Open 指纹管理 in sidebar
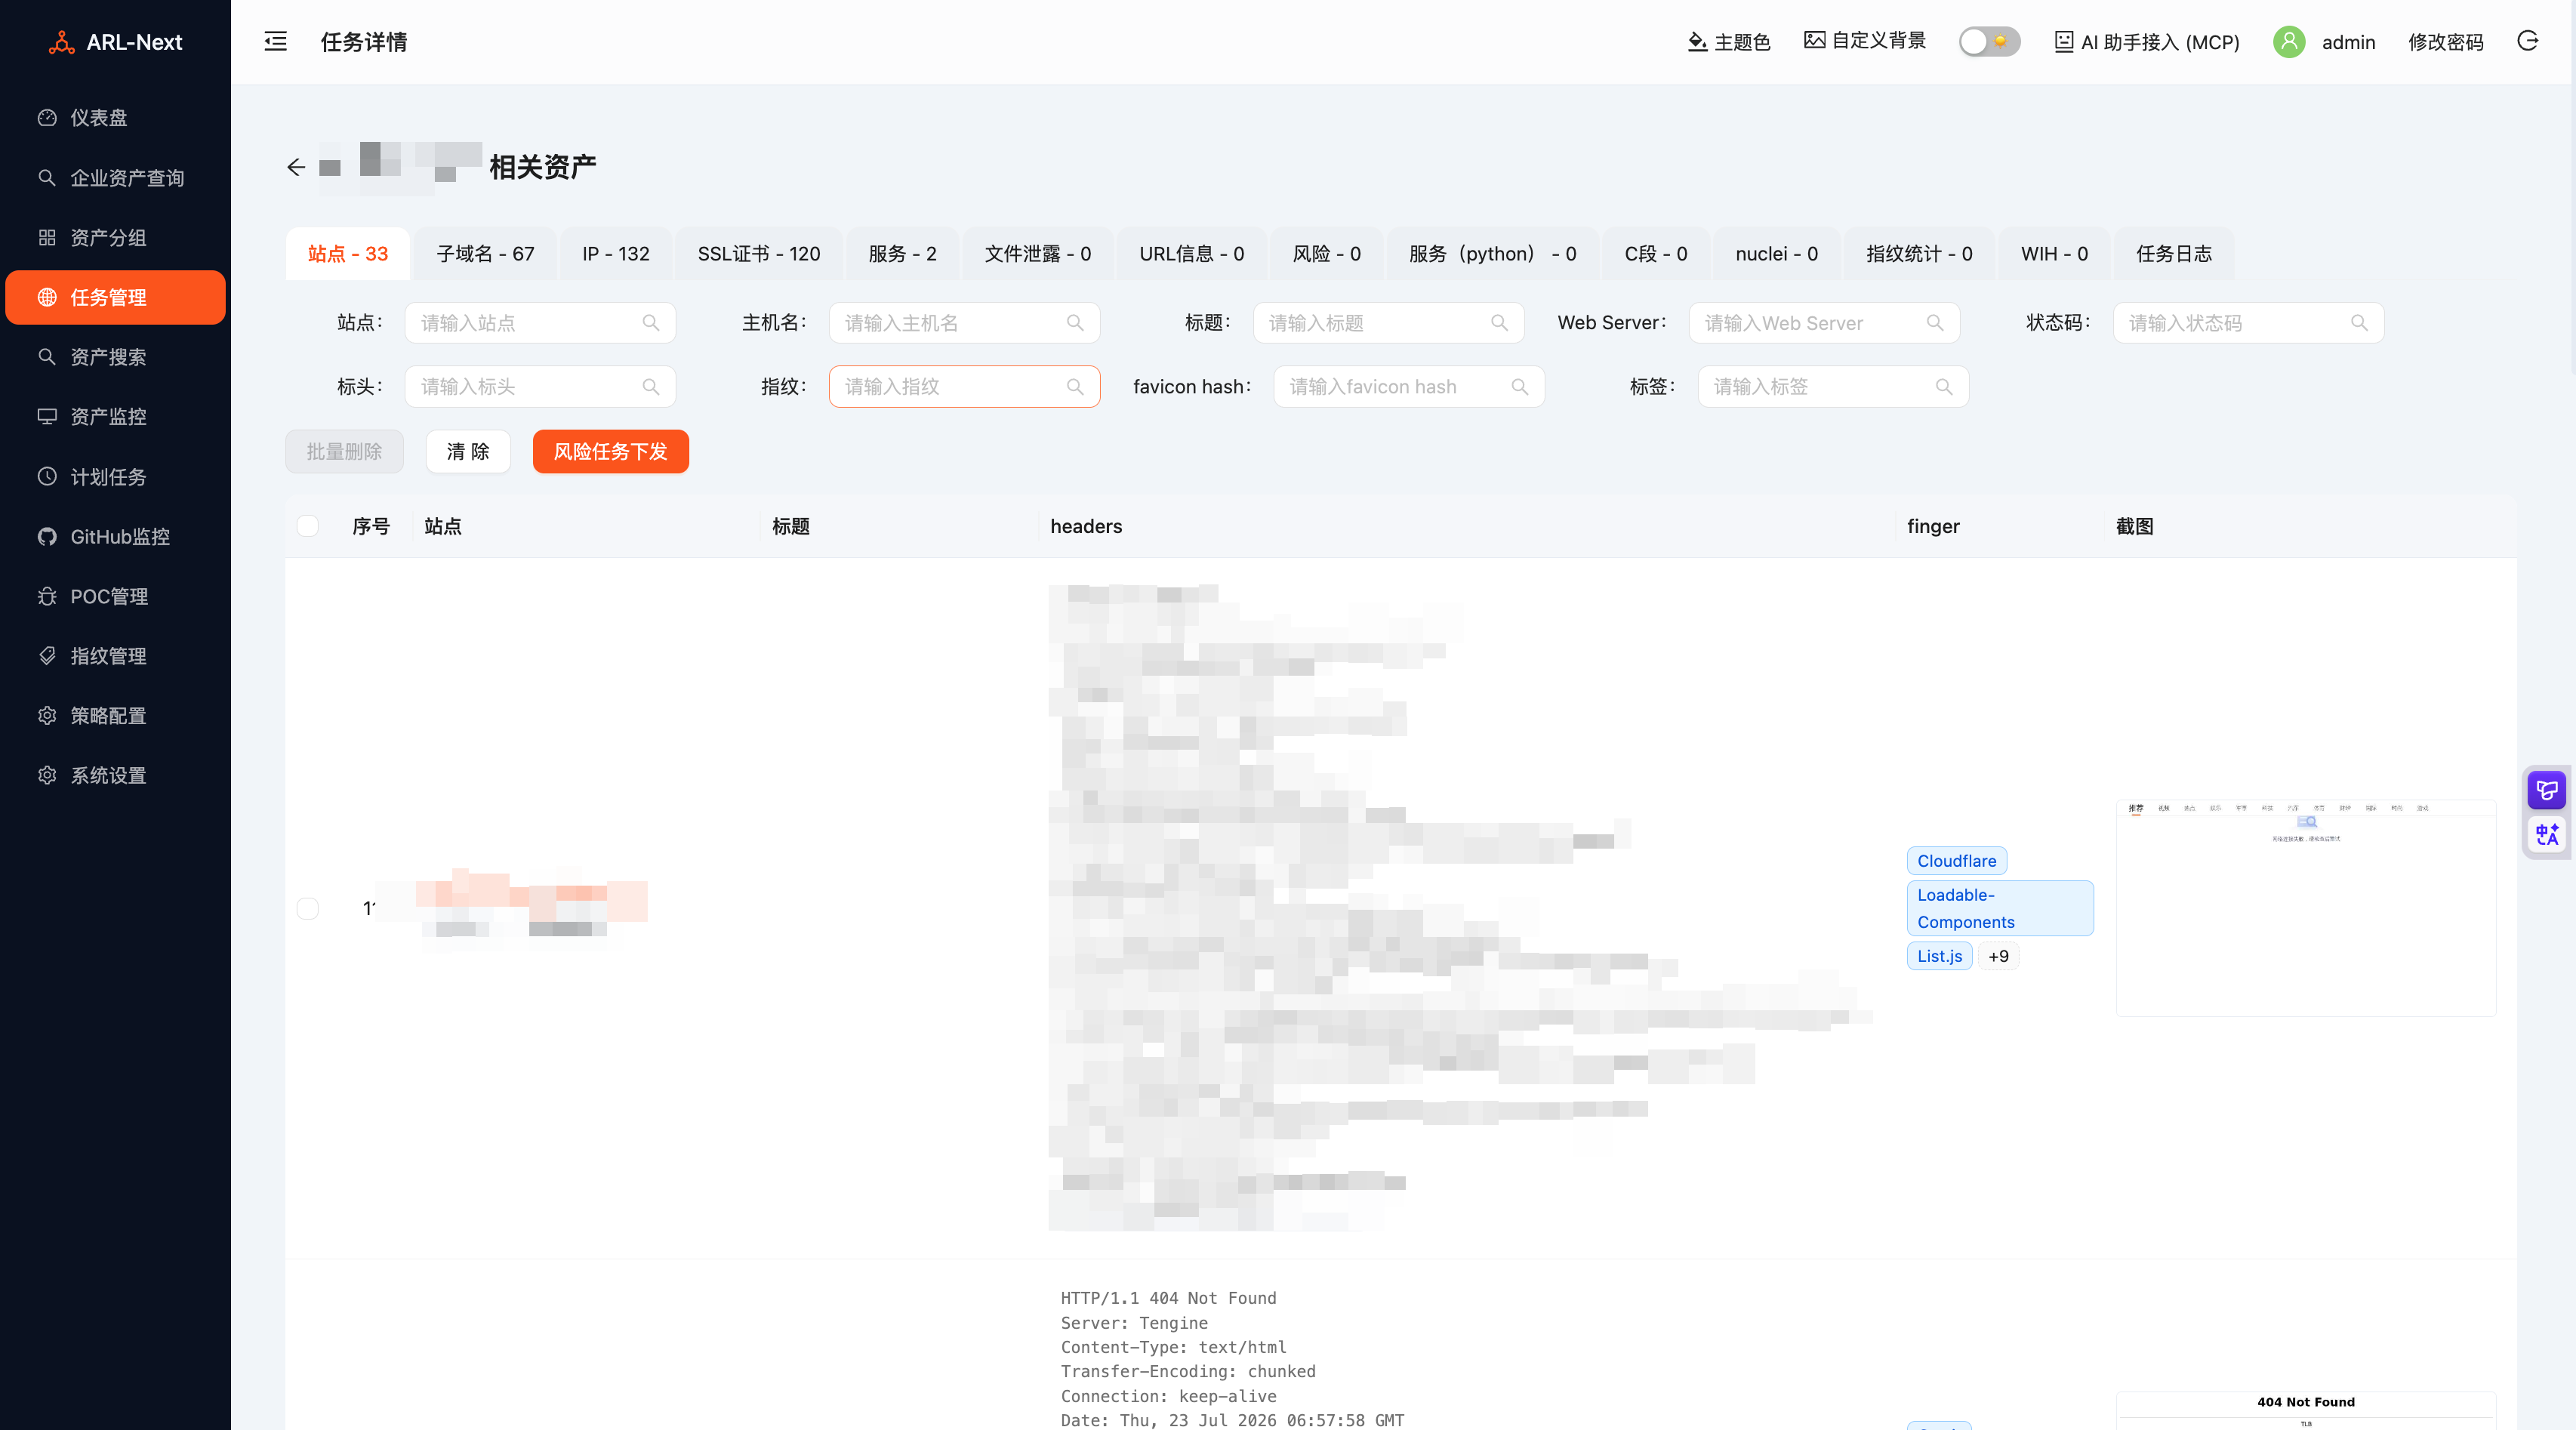This screenshot has width=2576, height=1430. pos(115,656)
